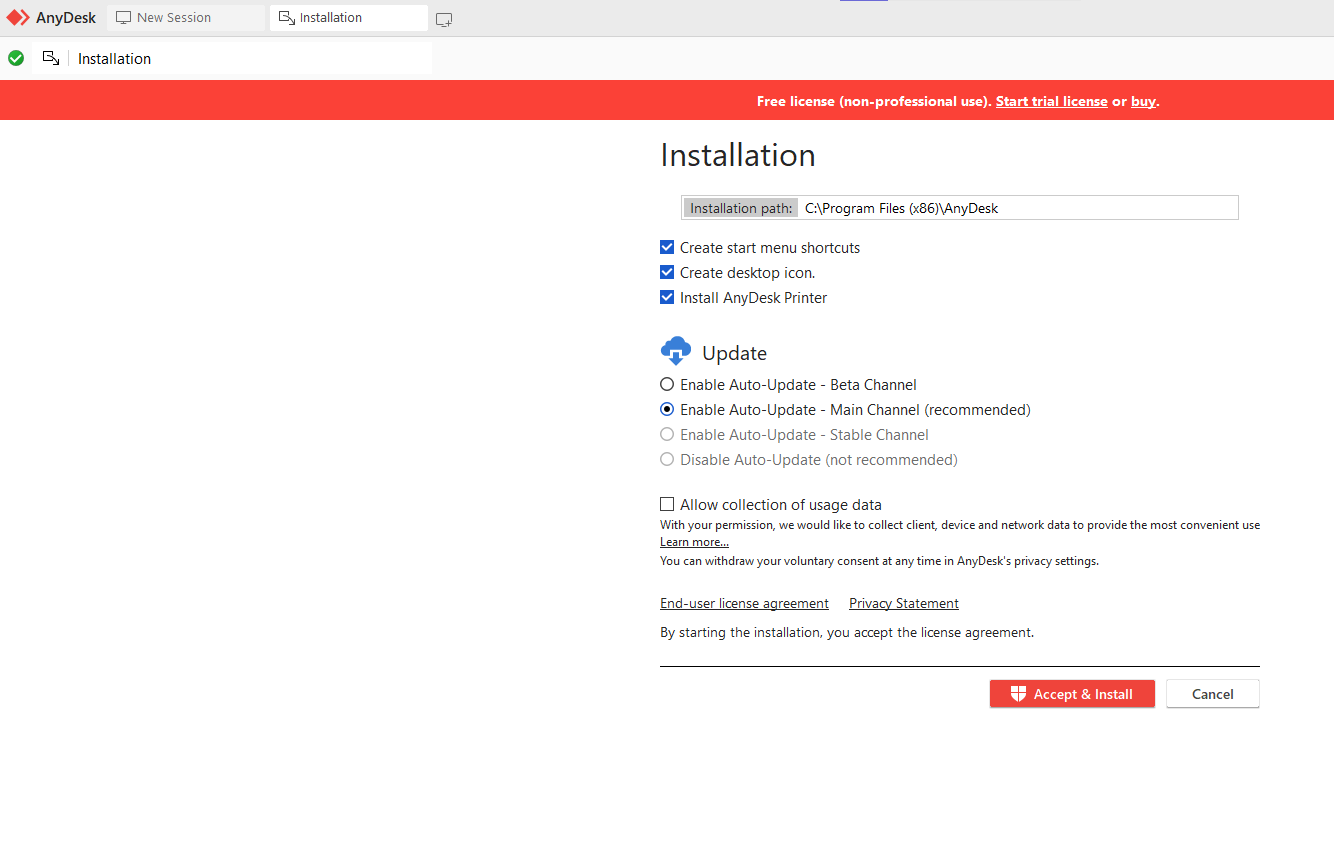This screenshot has height=849, width=1334.
Task: Uncheck Install AnyDesk Printer
Action: pos(667,297)
